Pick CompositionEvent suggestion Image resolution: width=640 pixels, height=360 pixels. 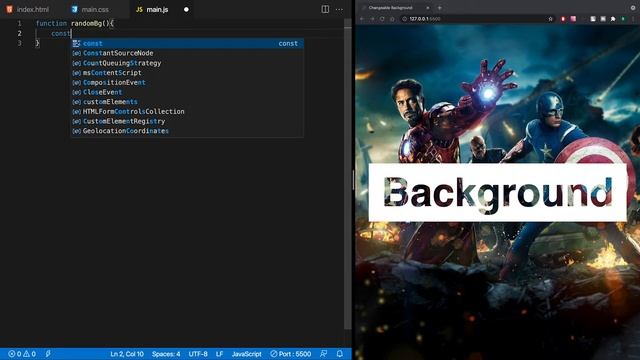click(187, 82)
